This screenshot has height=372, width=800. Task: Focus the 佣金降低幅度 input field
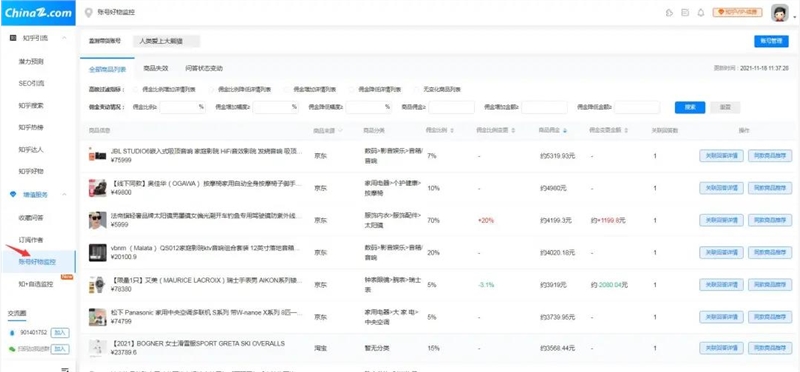point(369,107)
